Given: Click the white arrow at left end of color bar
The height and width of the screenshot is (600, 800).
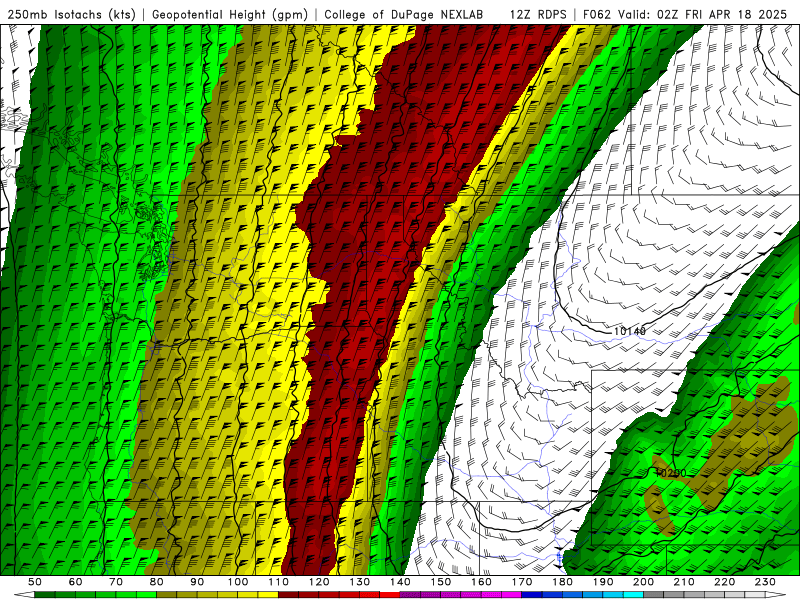Looking at the screenshot, I should 24,595.
